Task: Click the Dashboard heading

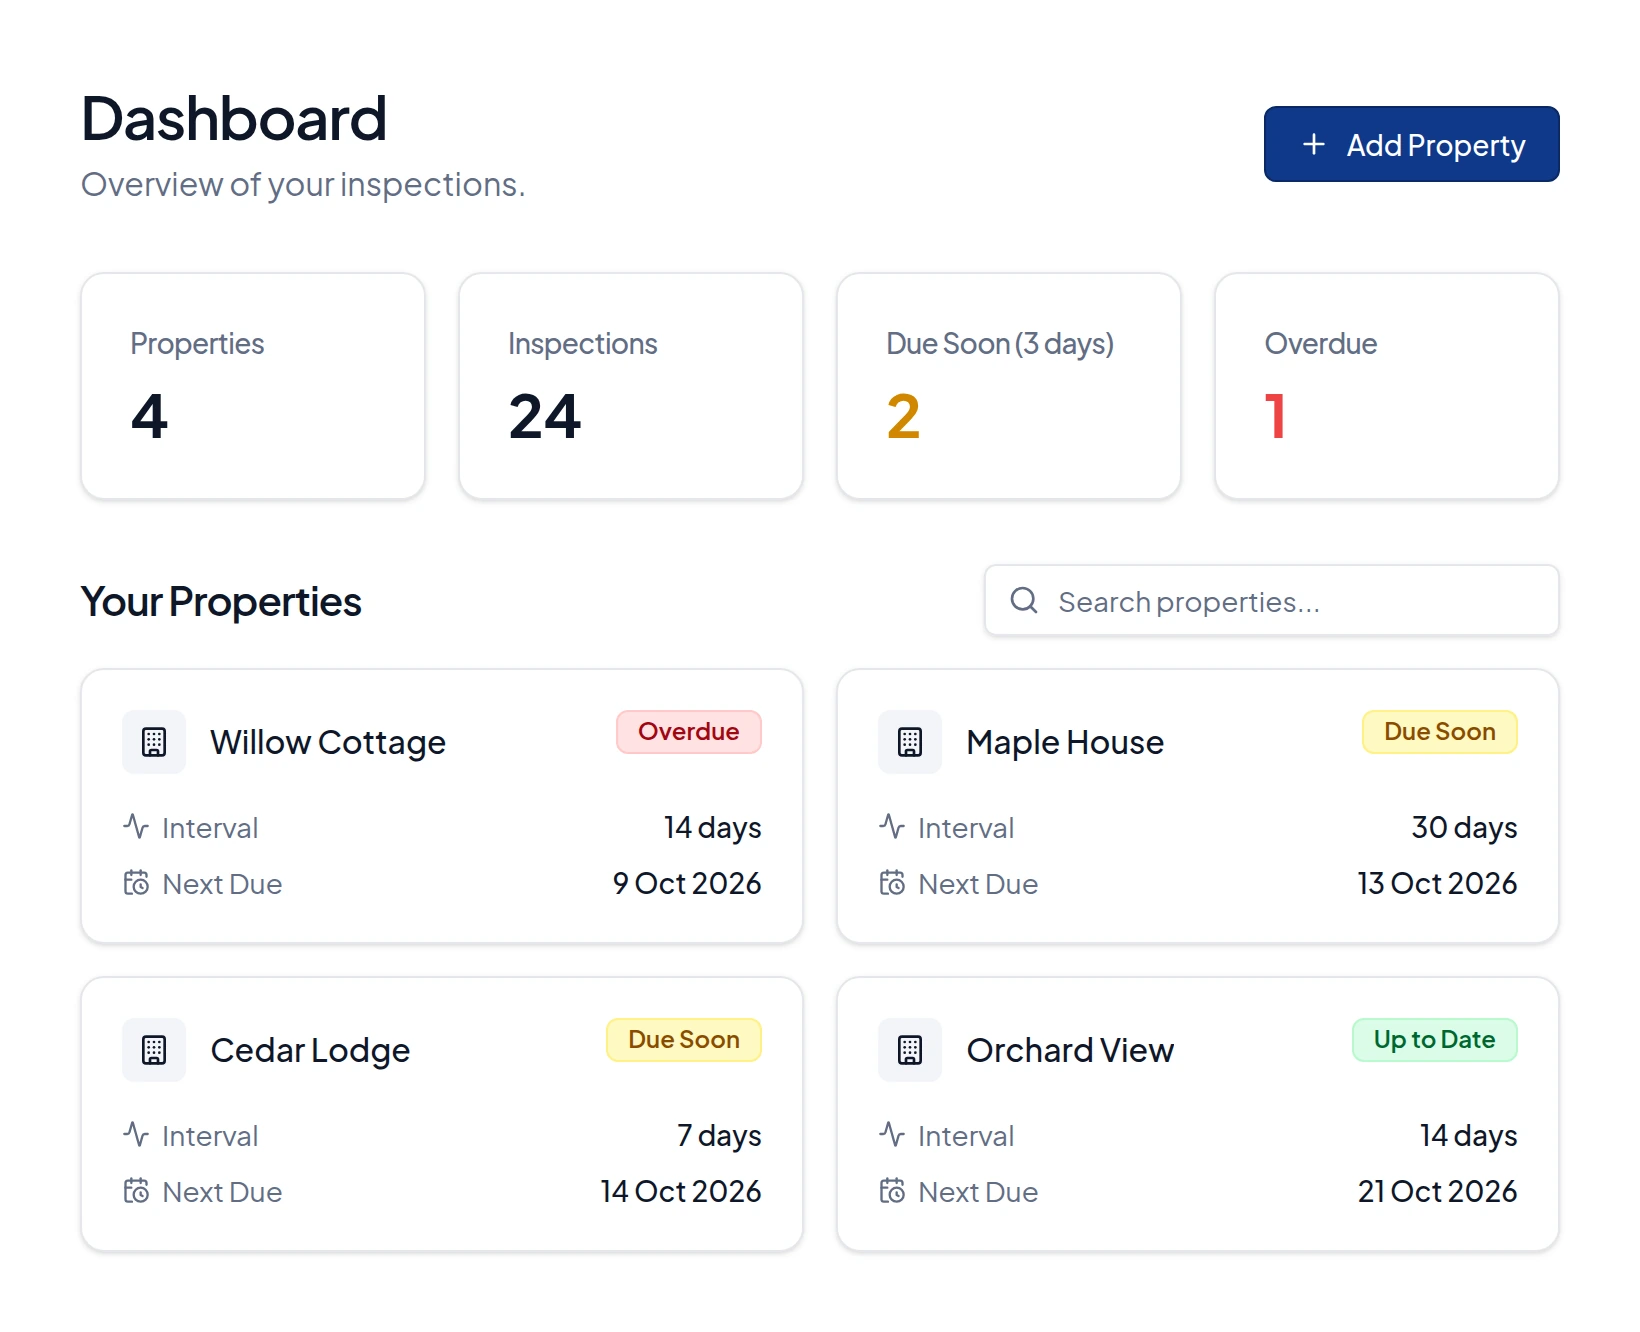Action: (x=234, y=119)
